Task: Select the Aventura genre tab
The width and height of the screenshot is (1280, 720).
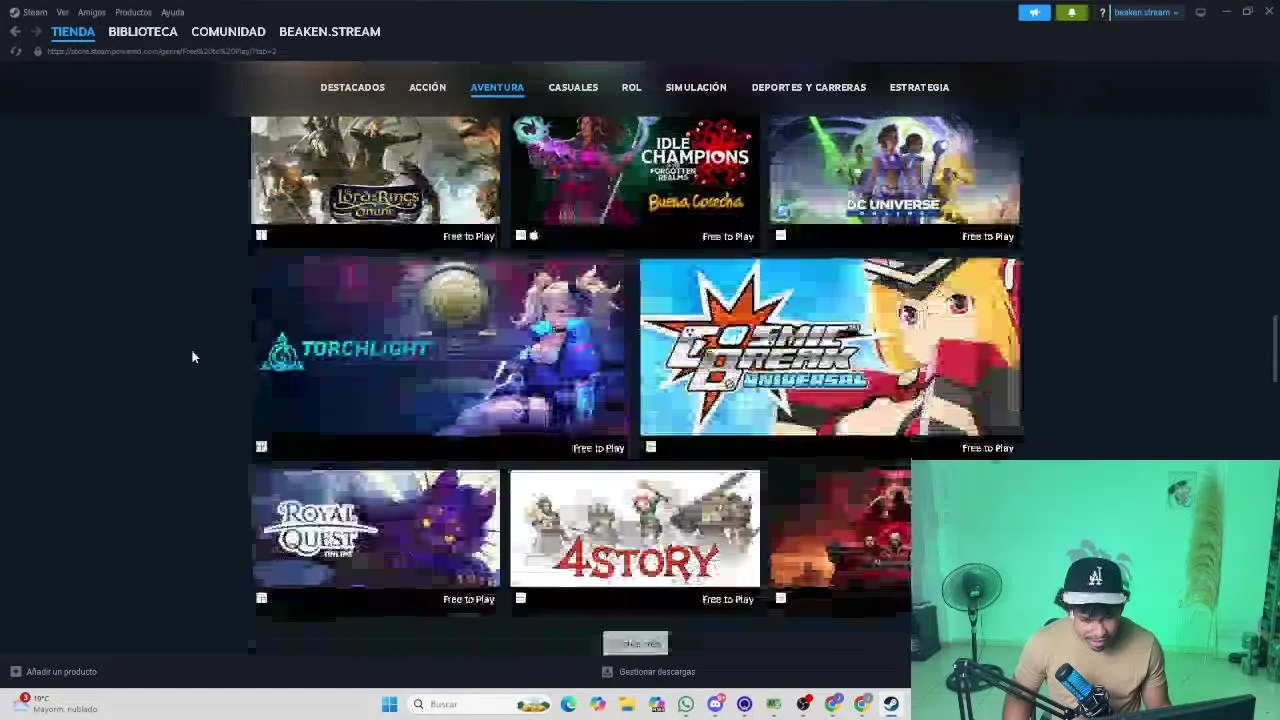Action: 497,87
